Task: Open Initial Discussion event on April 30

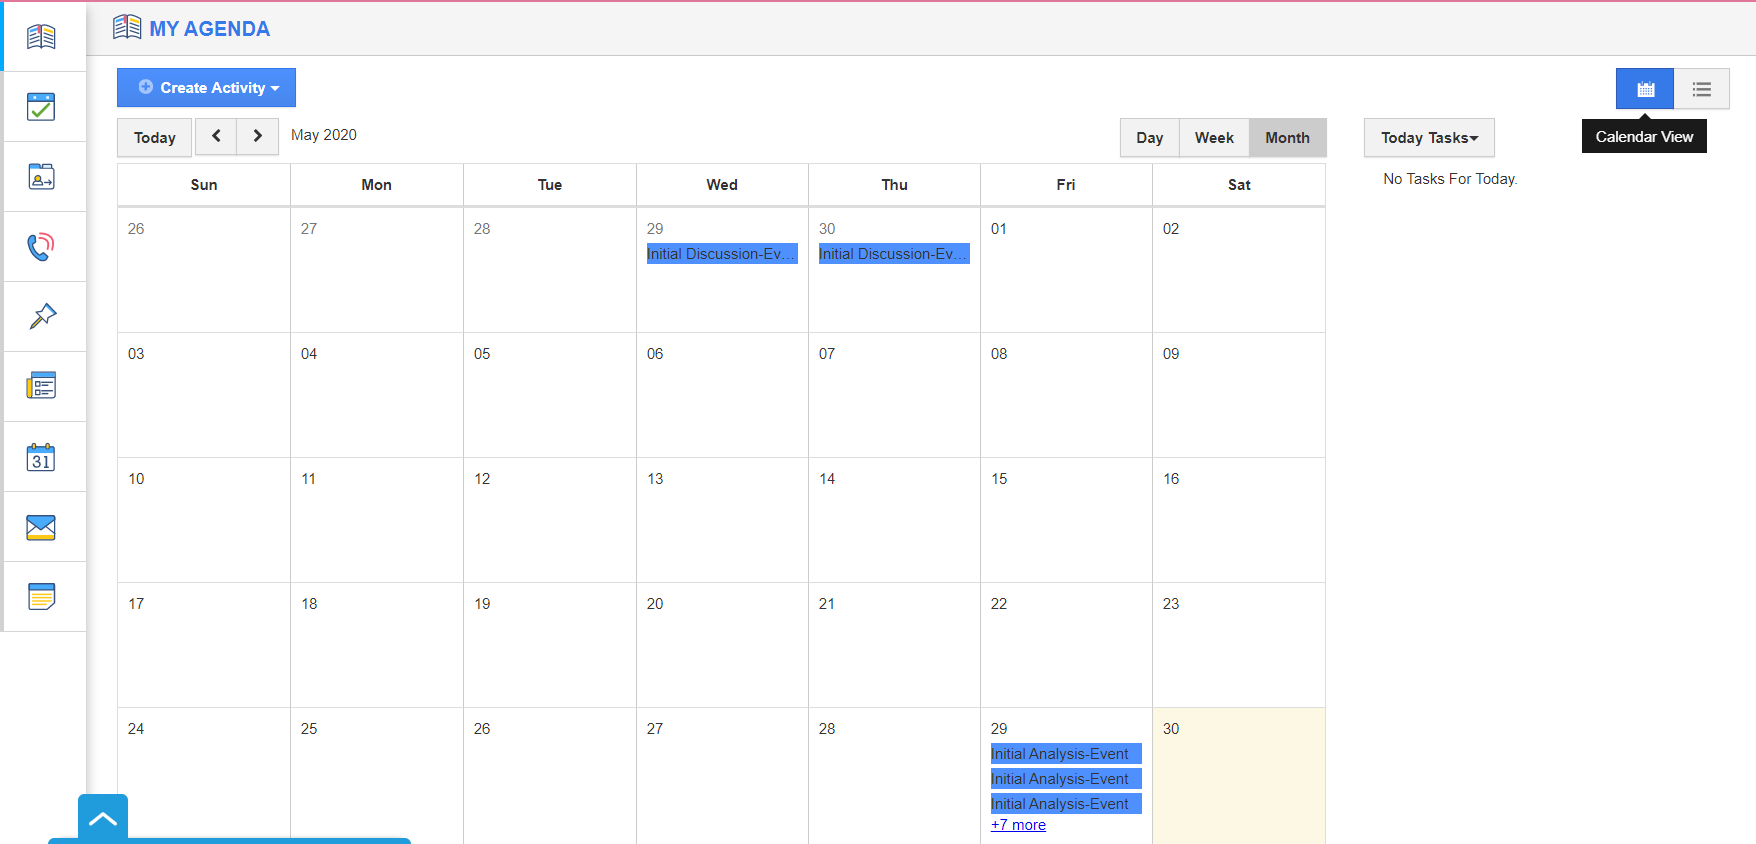Action: [894, 254]
